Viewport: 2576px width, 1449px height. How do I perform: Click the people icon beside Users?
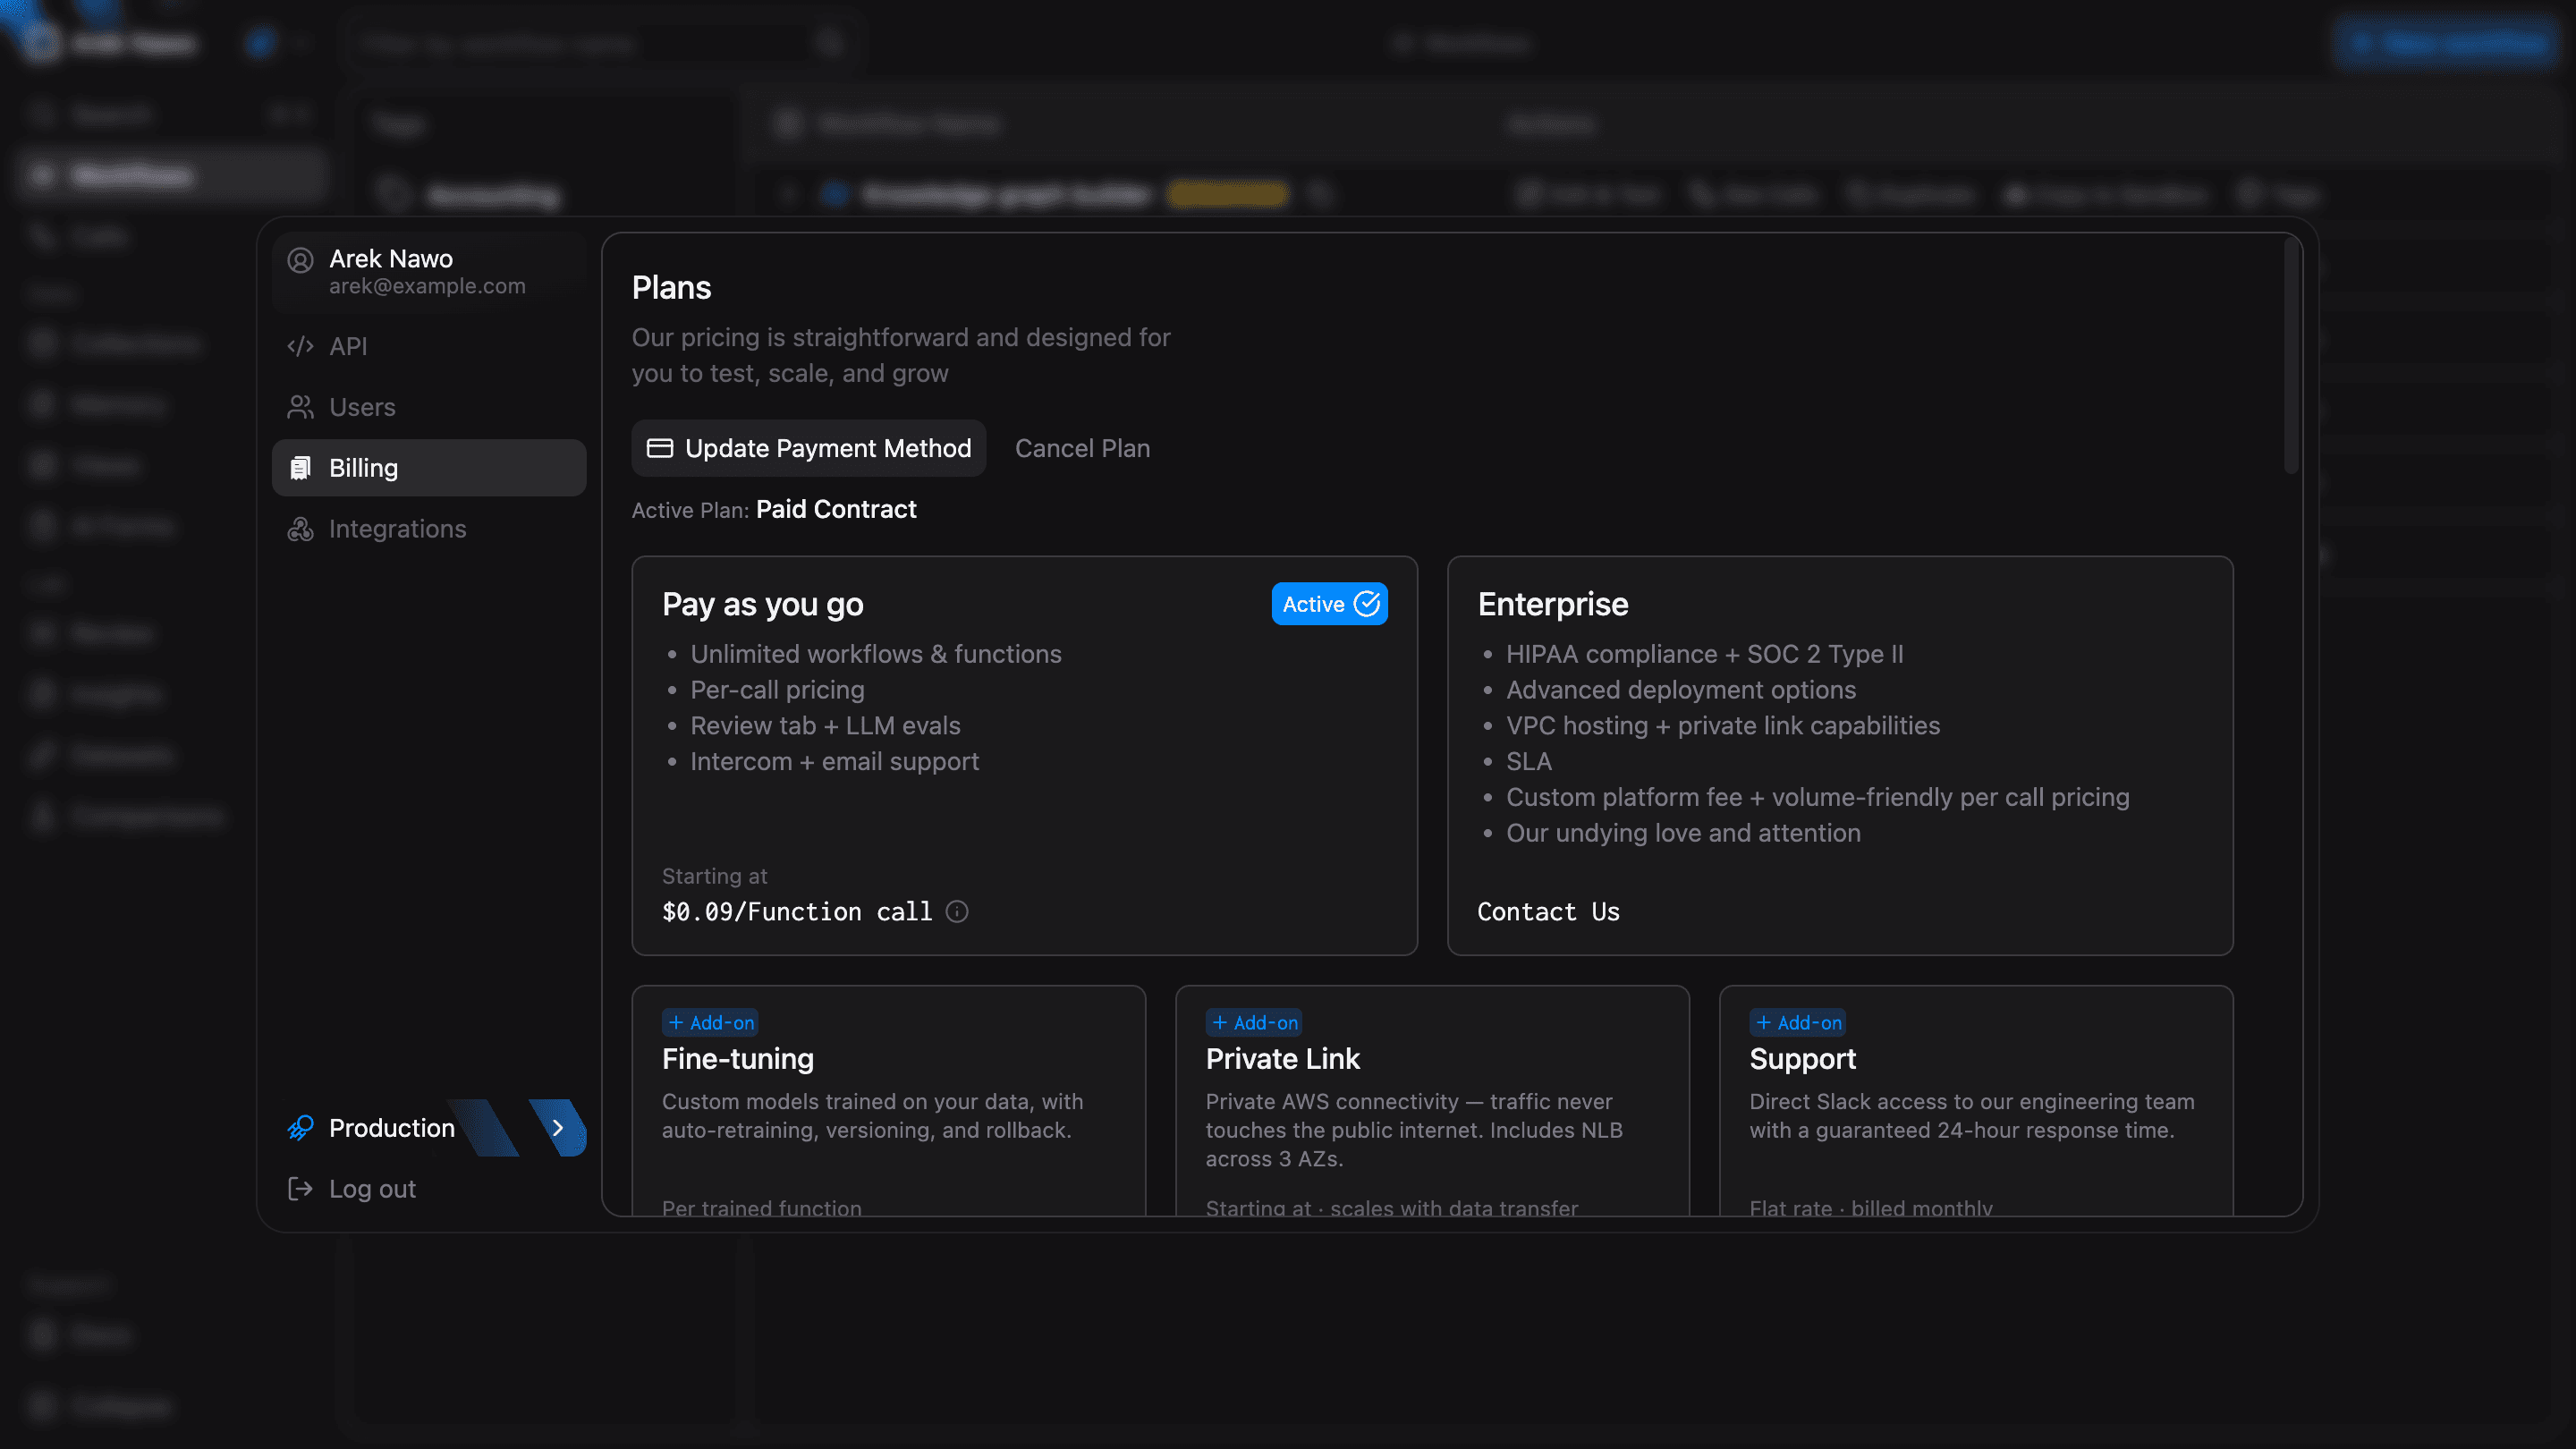click(x=300, y=407)
